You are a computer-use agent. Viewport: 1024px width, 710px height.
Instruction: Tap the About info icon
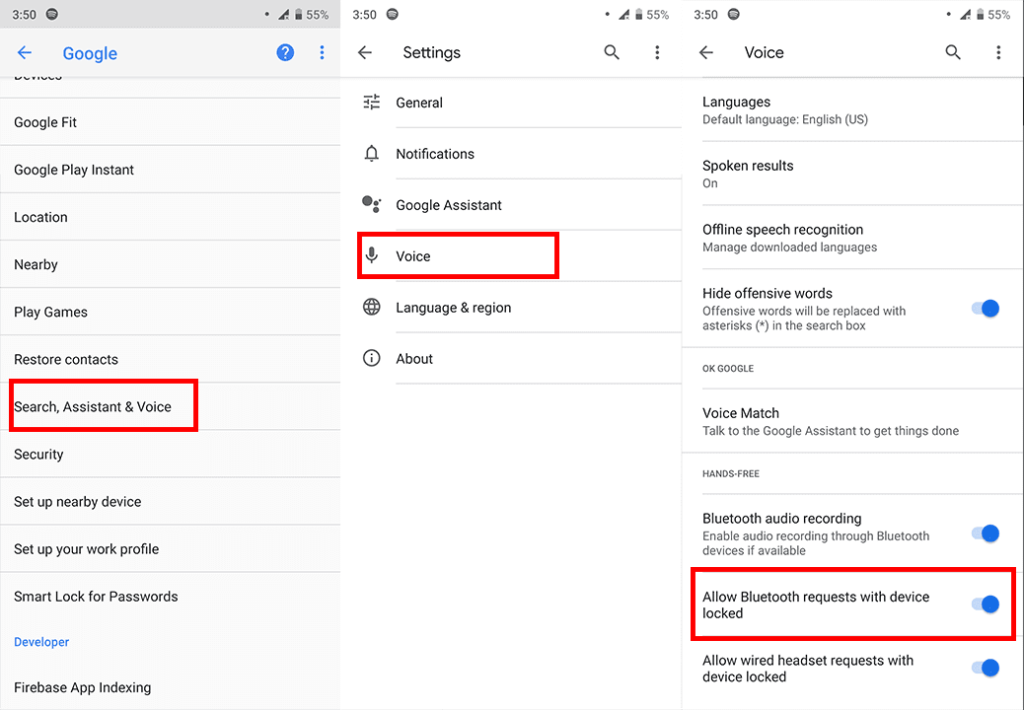372,358
